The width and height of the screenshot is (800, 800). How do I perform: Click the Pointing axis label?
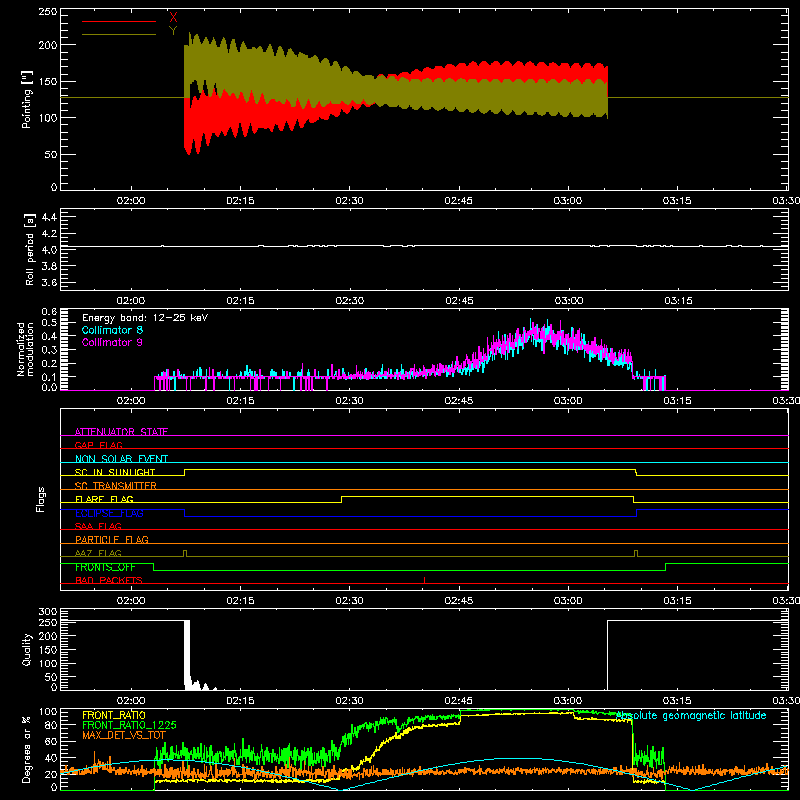tap(27, 99)
